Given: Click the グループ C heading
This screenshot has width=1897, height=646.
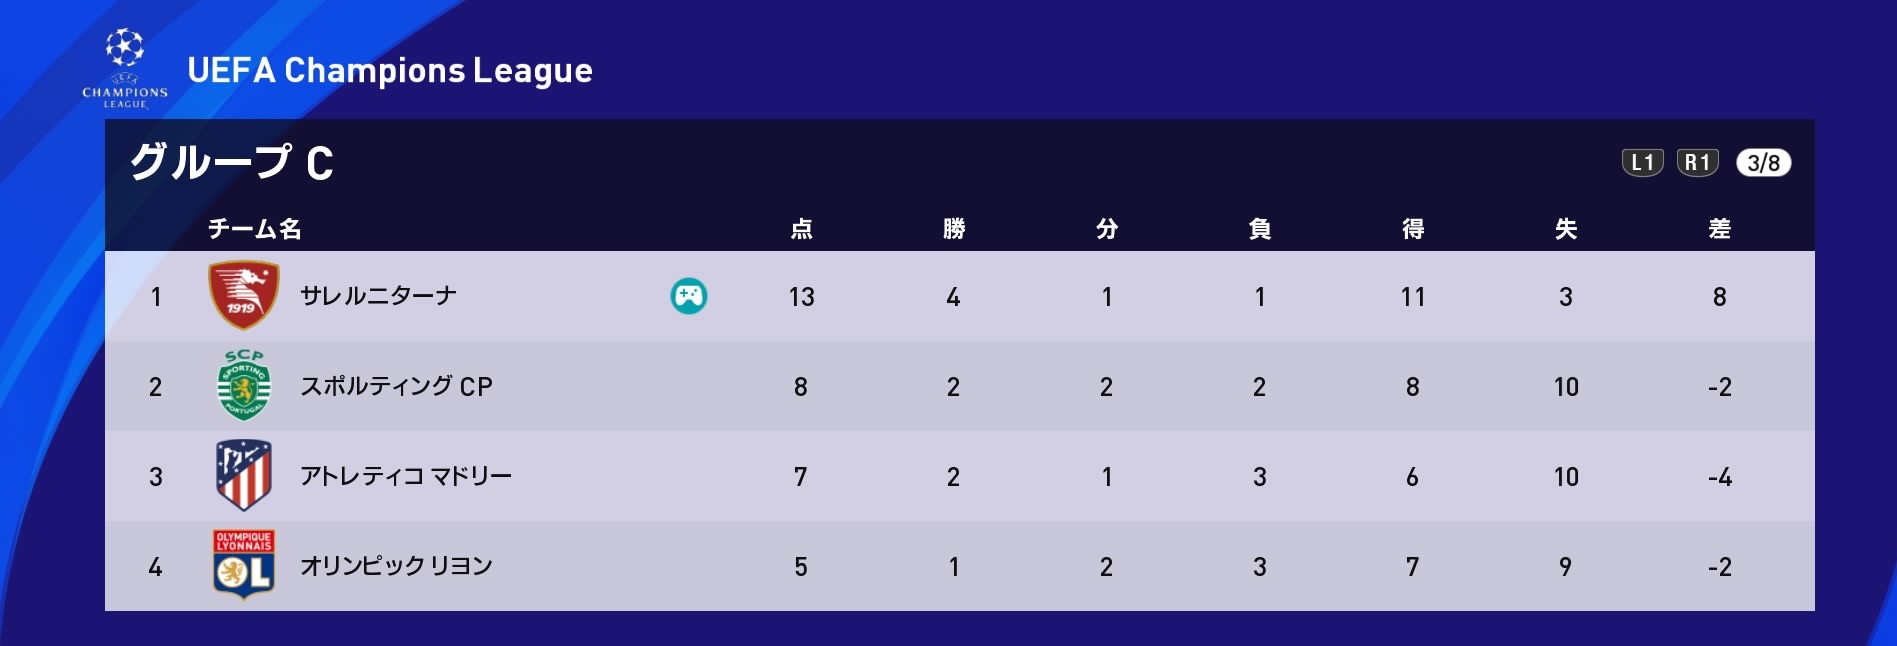Looking at the screenshot, I should click(232, 162).
